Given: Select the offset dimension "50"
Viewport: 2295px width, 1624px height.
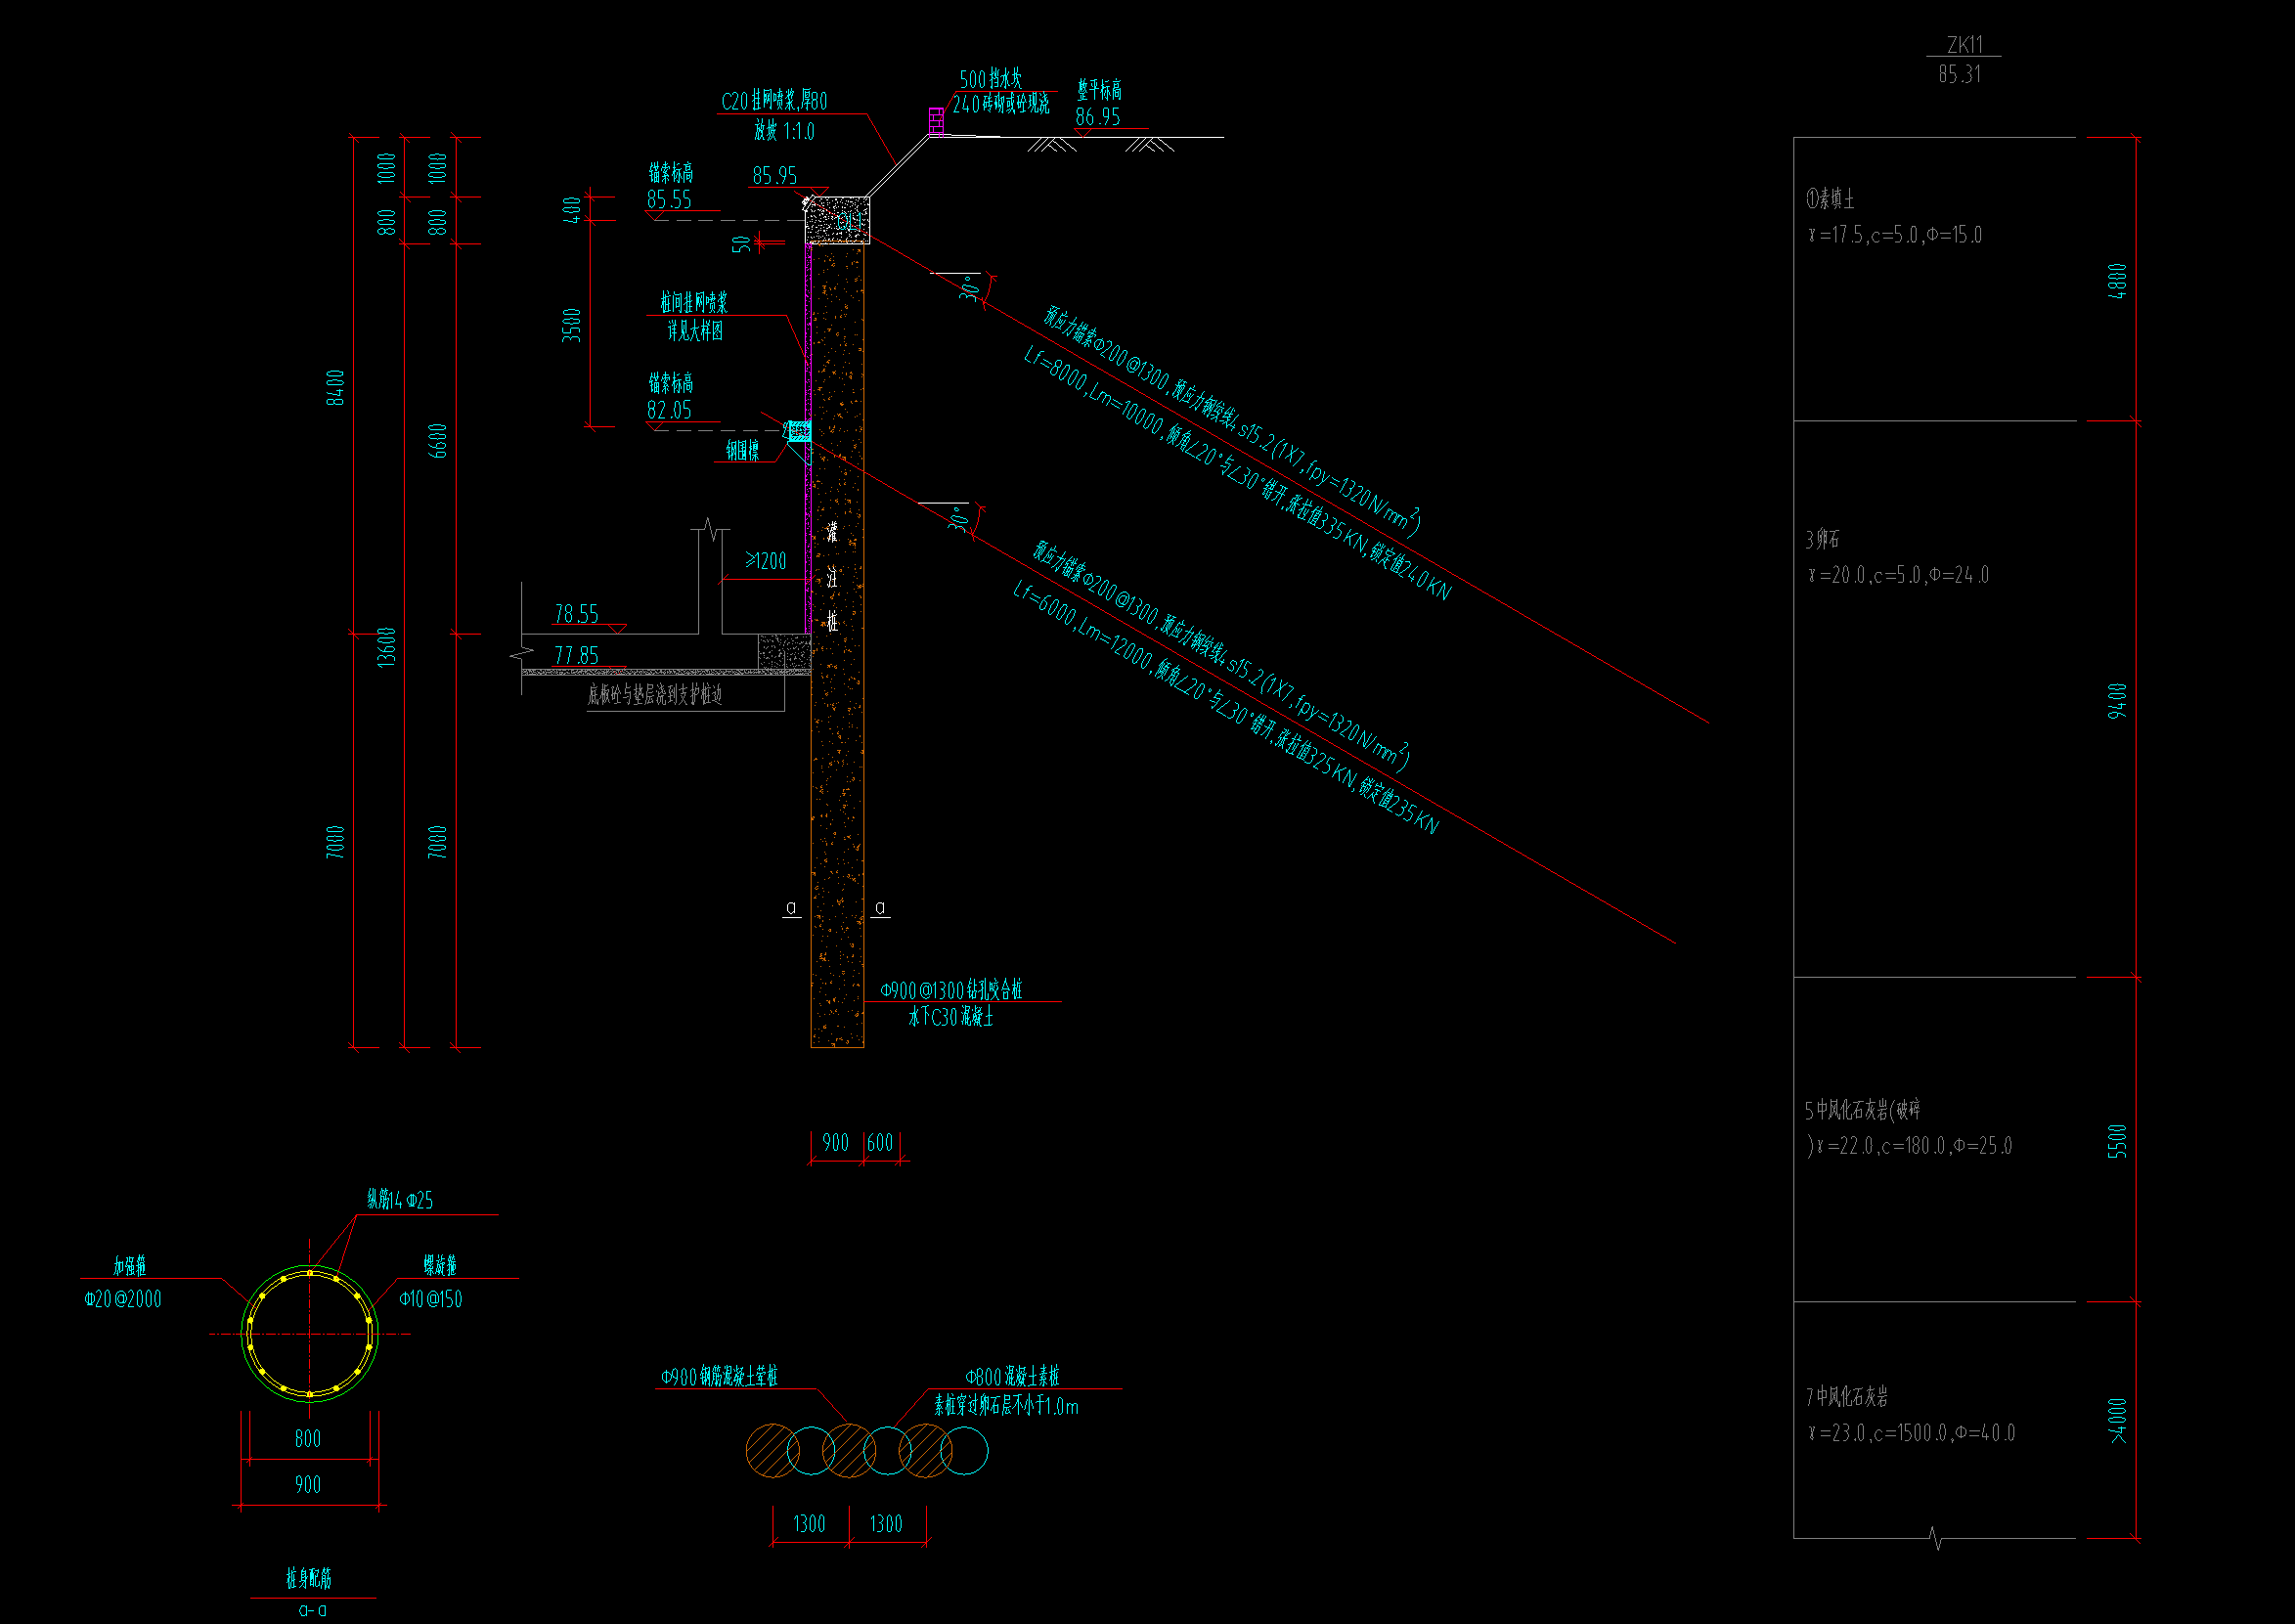Looking at the screenshot, I should pyautogui.click(x=741, y=244).
